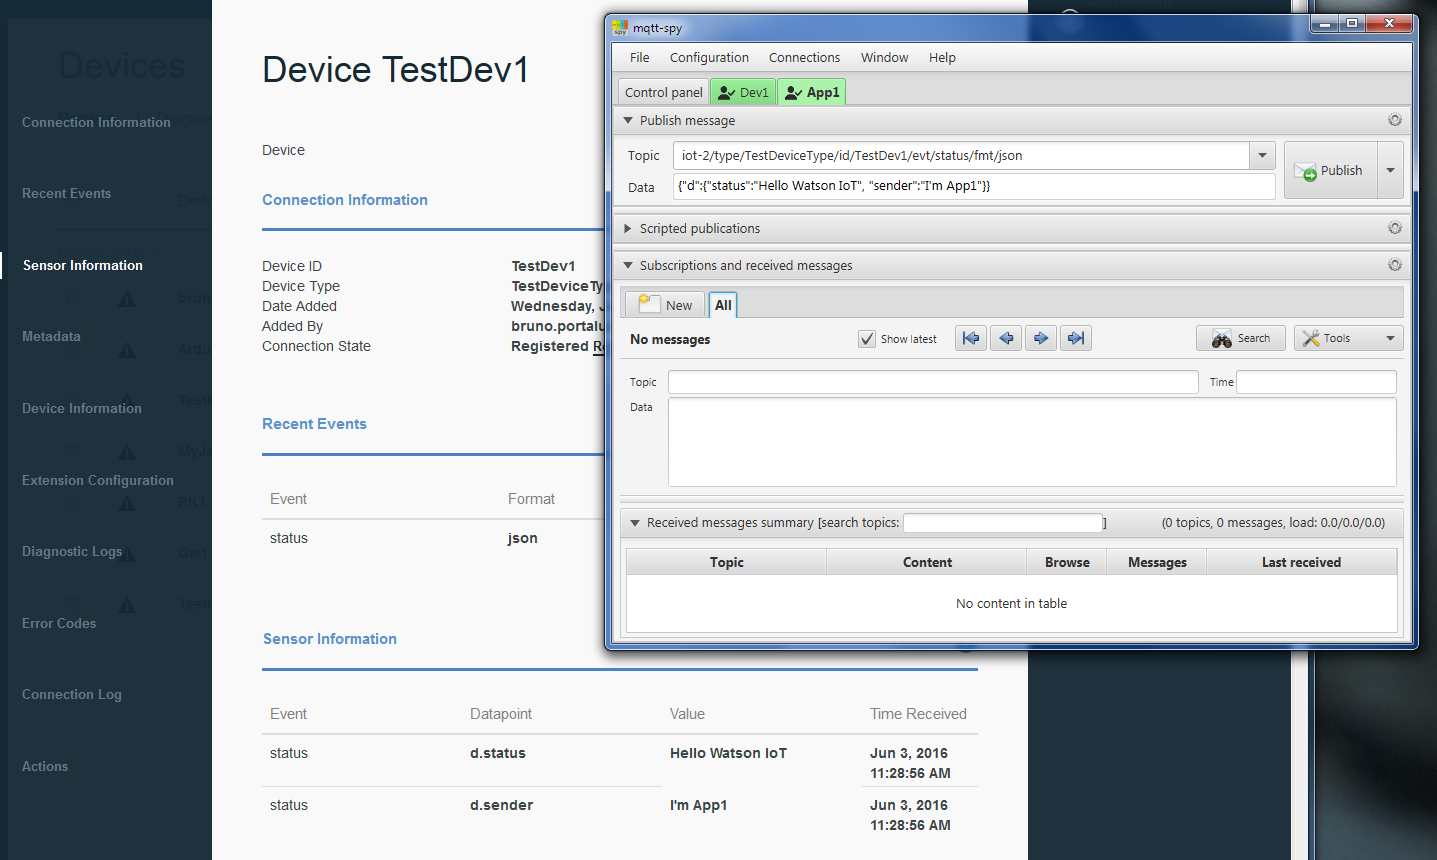The height and width of the screenshot is (860, 1437).
Task: Select the App1 connection tab
Action: pyautogui.click(x=812, y=92)
